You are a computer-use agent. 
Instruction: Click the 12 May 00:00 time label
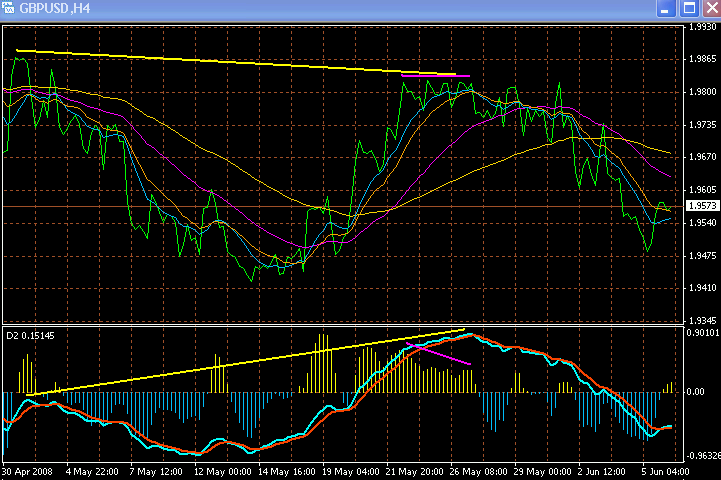[223, 472]
